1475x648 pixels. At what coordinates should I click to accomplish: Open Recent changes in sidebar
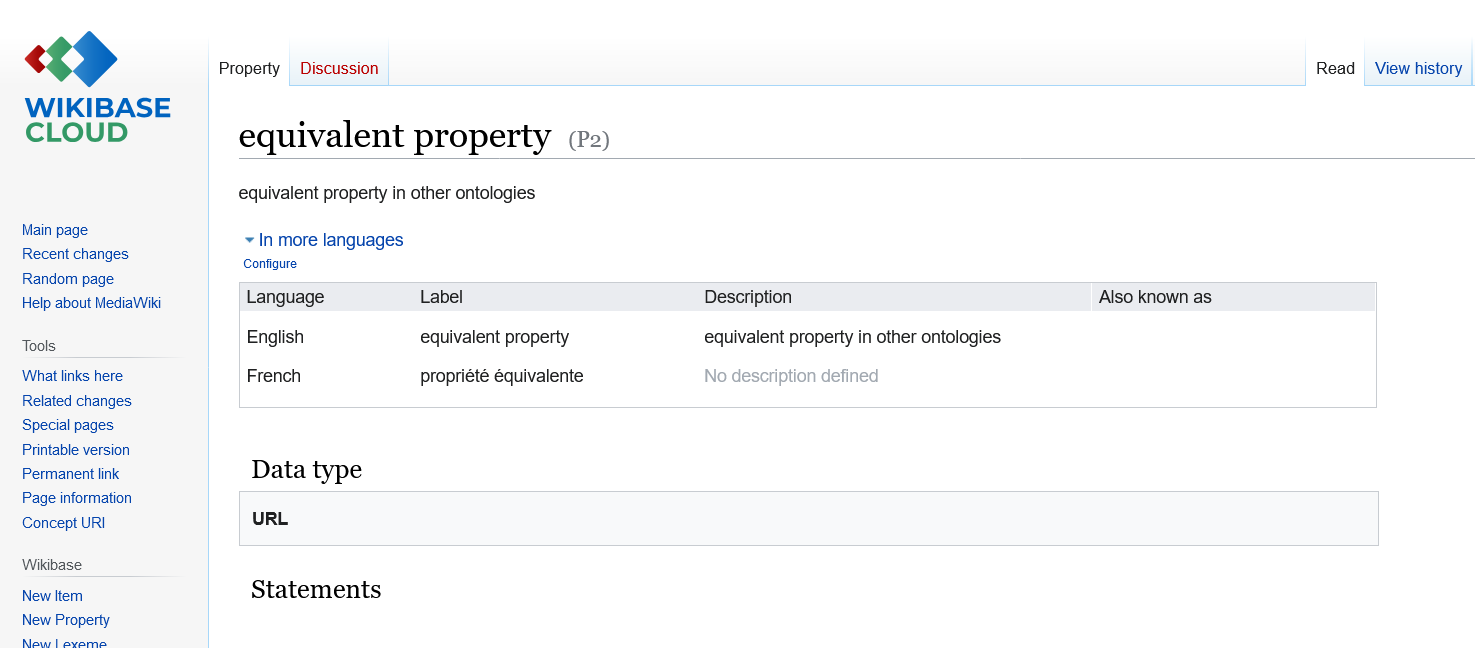pyautogui.click(x=75, y=254)
